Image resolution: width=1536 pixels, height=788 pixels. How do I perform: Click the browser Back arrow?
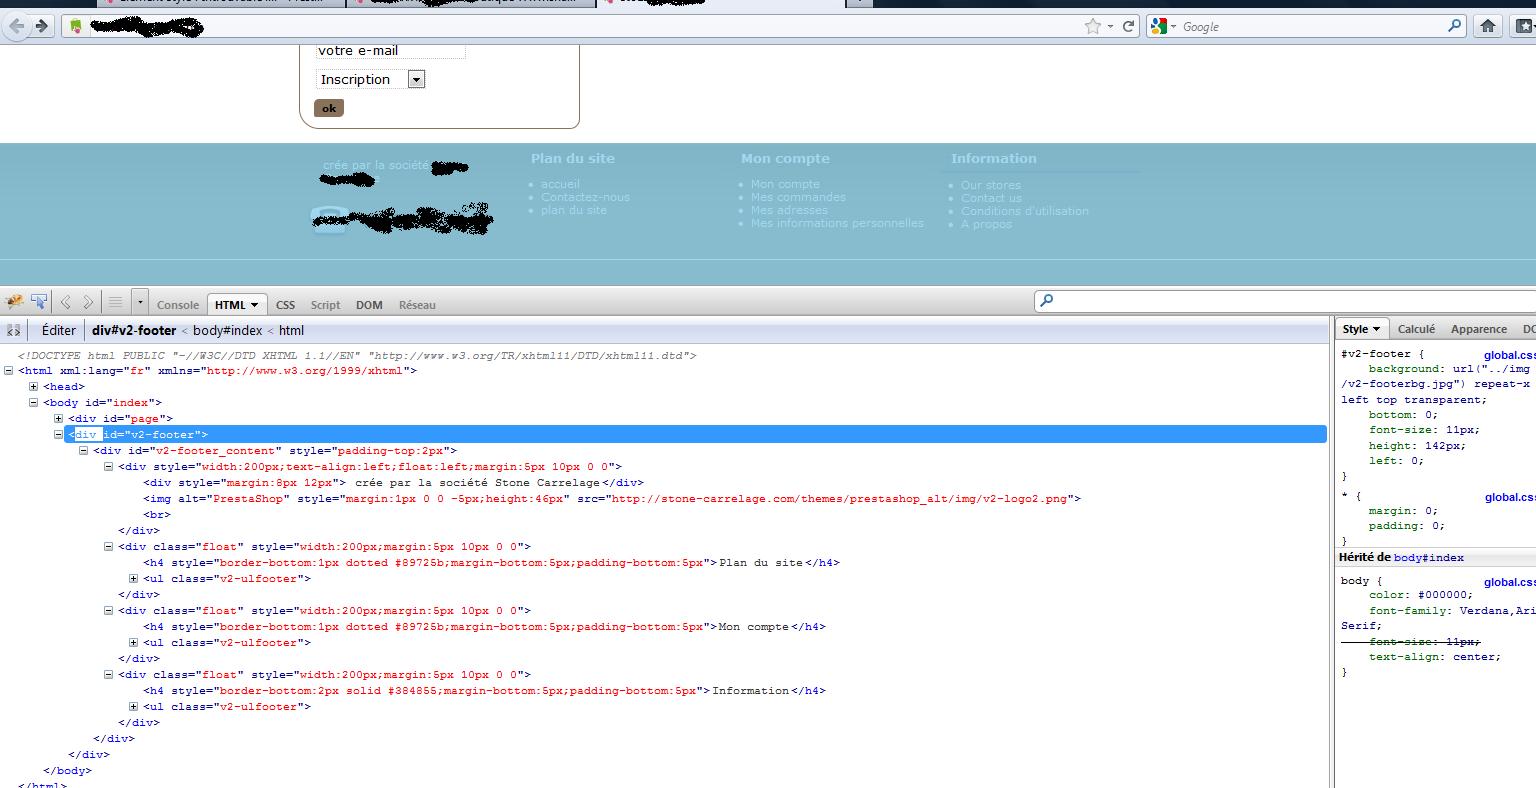(x=16, y=26)
